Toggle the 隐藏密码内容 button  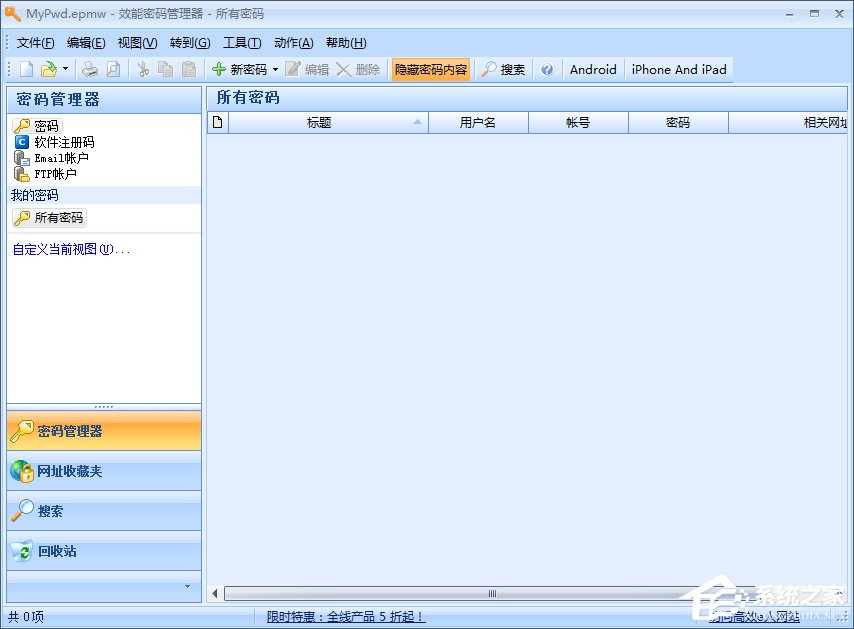[431, 70]
